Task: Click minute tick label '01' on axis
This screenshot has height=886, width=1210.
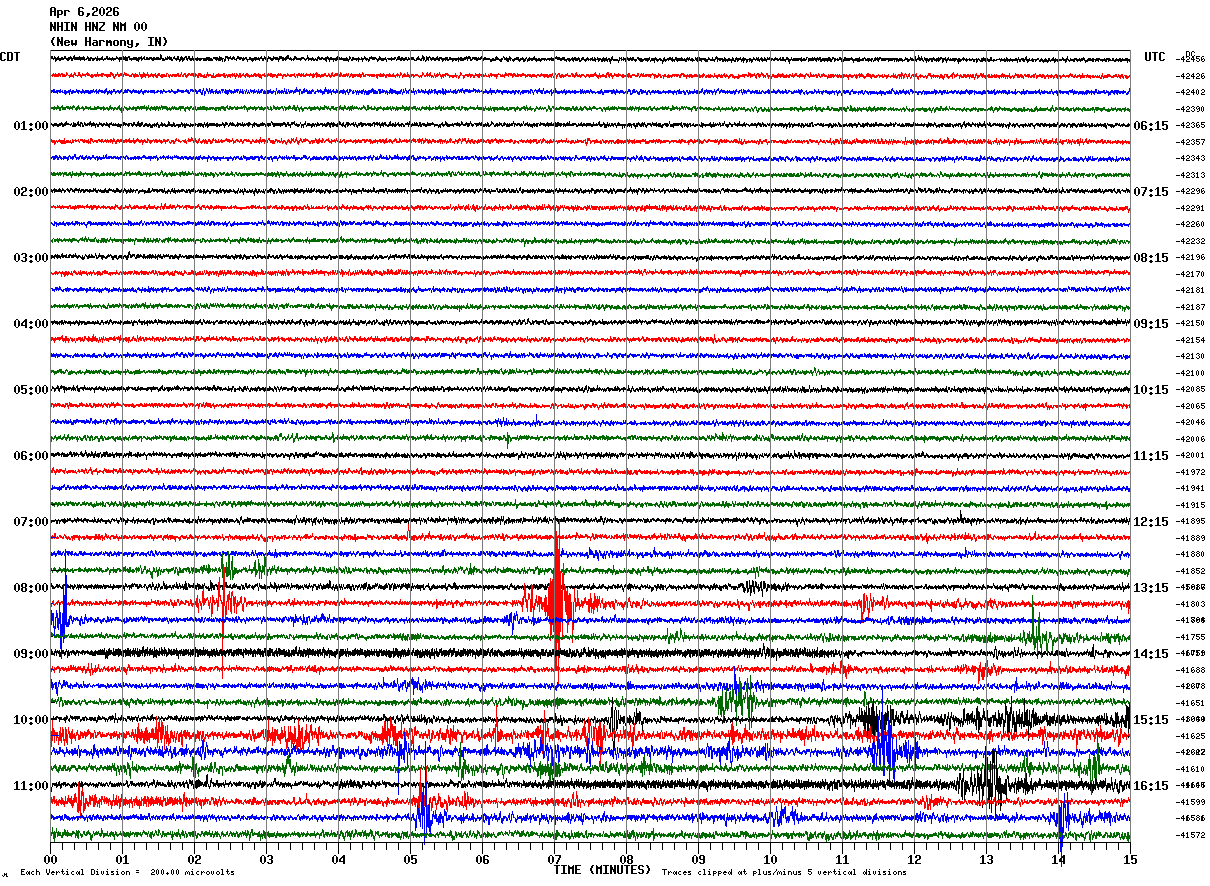Action: [122, 859]
